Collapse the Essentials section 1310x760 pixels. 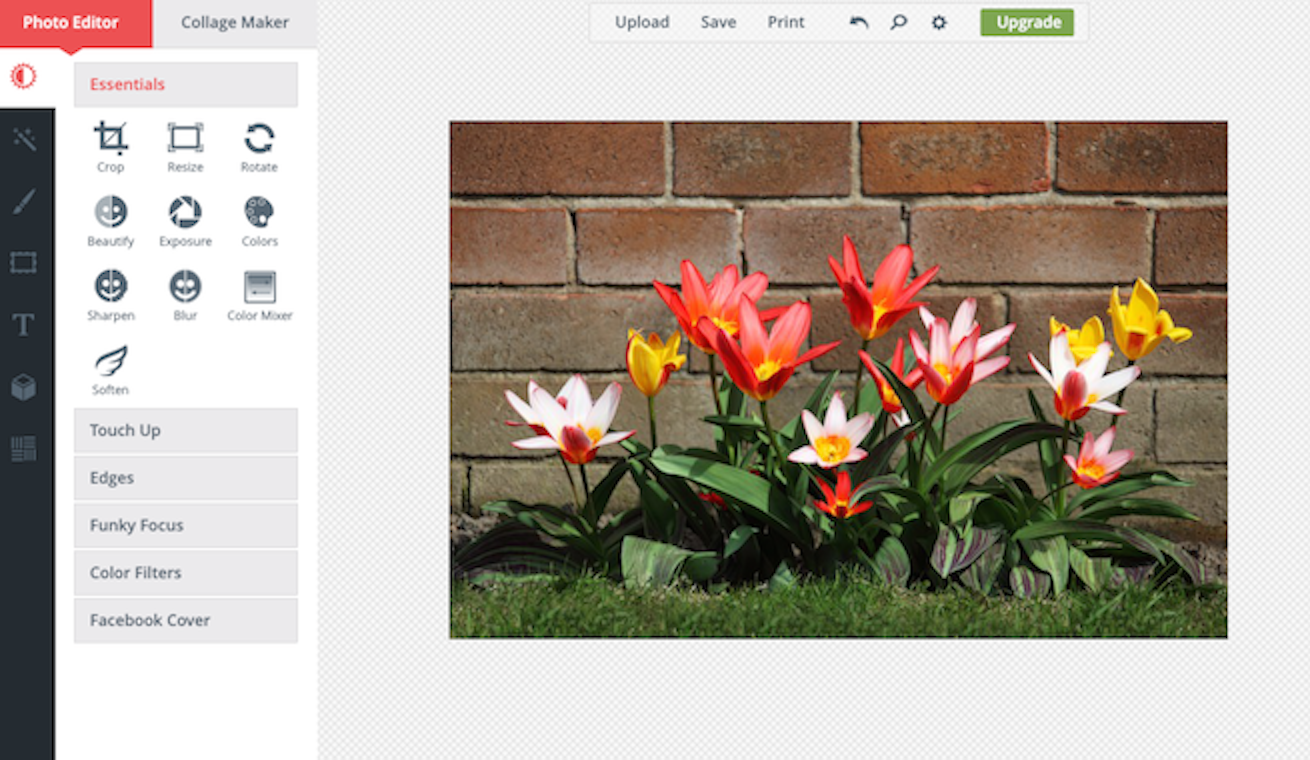pyautogui.click(x=186, y=84)
